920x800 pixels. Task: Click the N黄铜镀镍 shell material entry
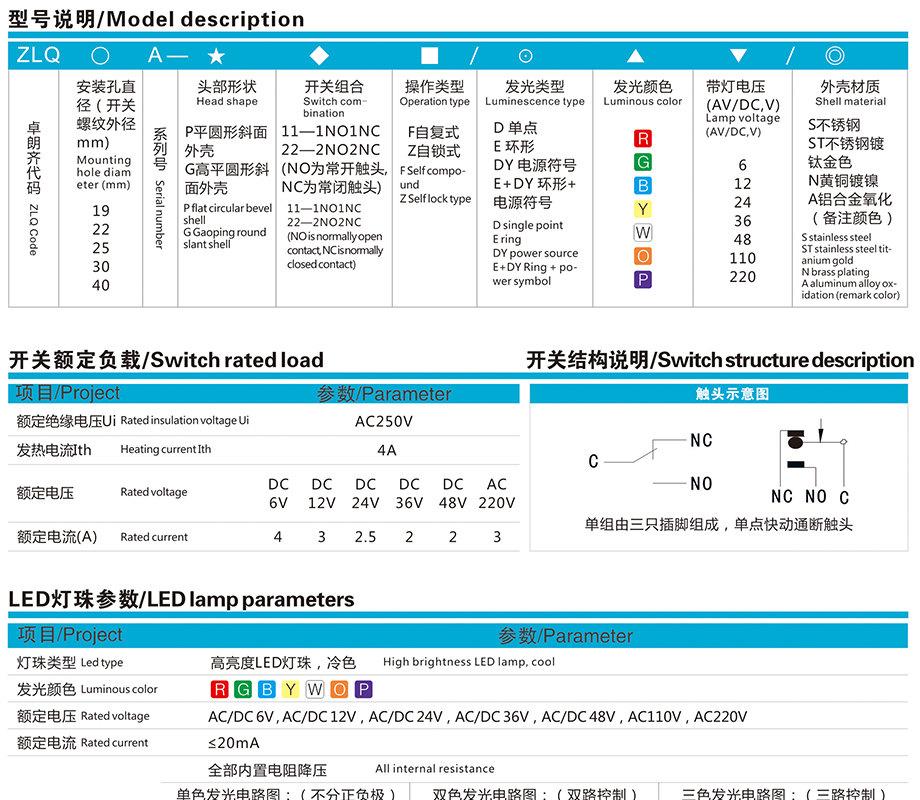pyautogui.click(x=843, y=181)
